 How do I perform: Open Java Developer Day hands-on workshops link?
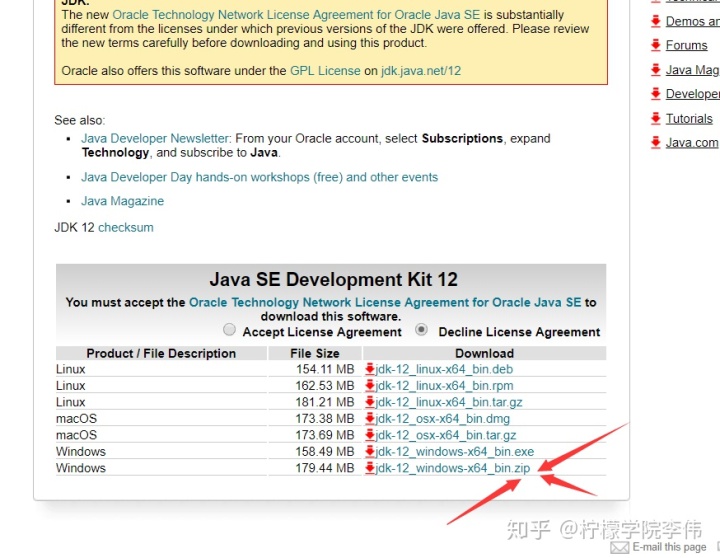259,177
